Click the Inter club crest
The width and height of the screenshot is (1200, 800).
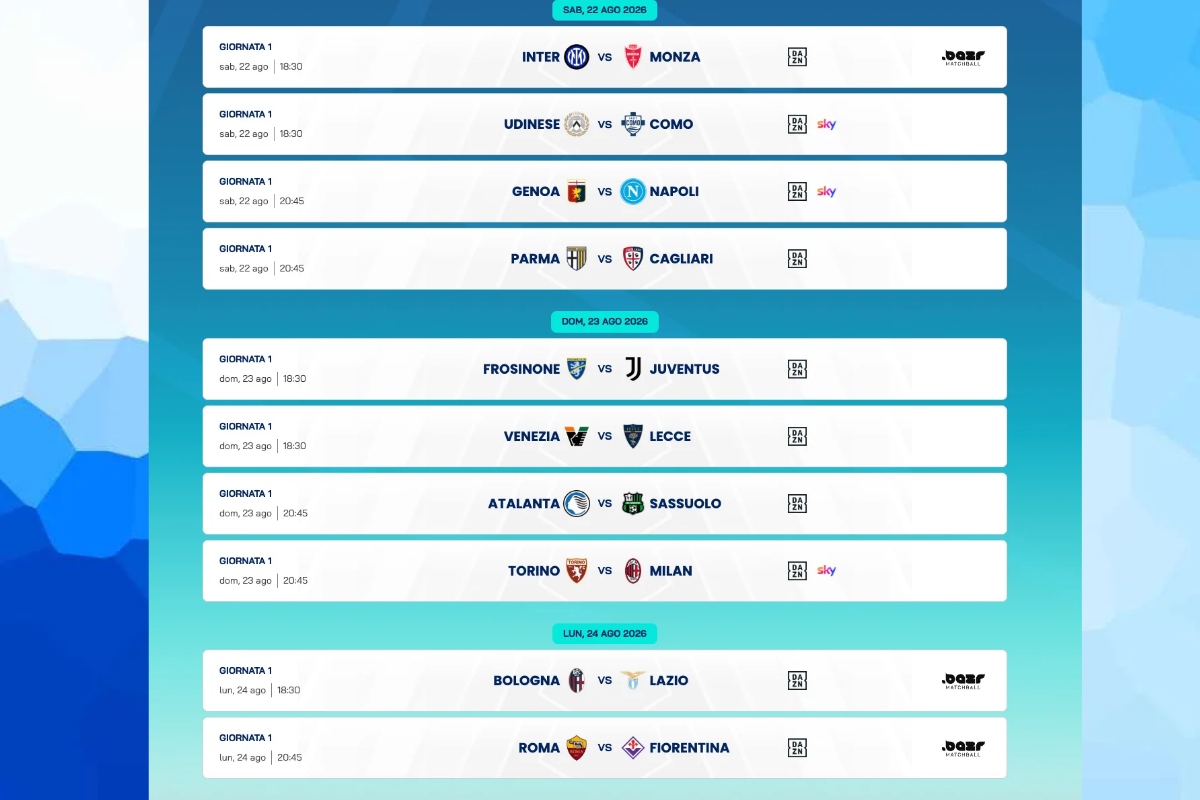[x=577, y=57]
